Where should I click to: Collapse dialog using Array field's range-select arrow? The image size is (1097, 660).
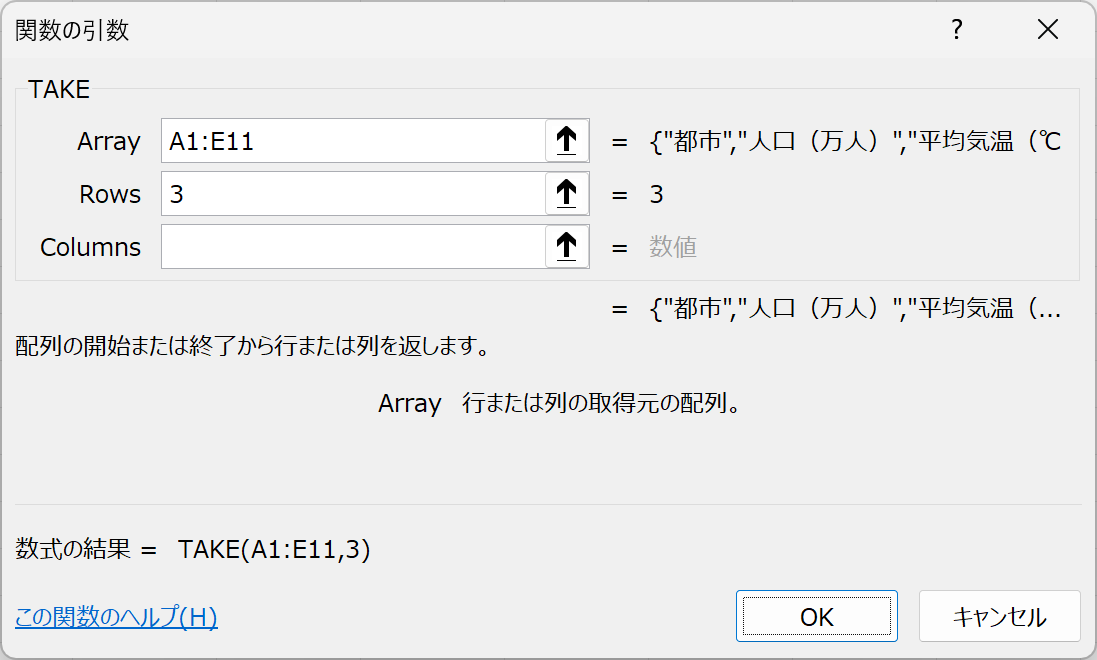point(567,141)
